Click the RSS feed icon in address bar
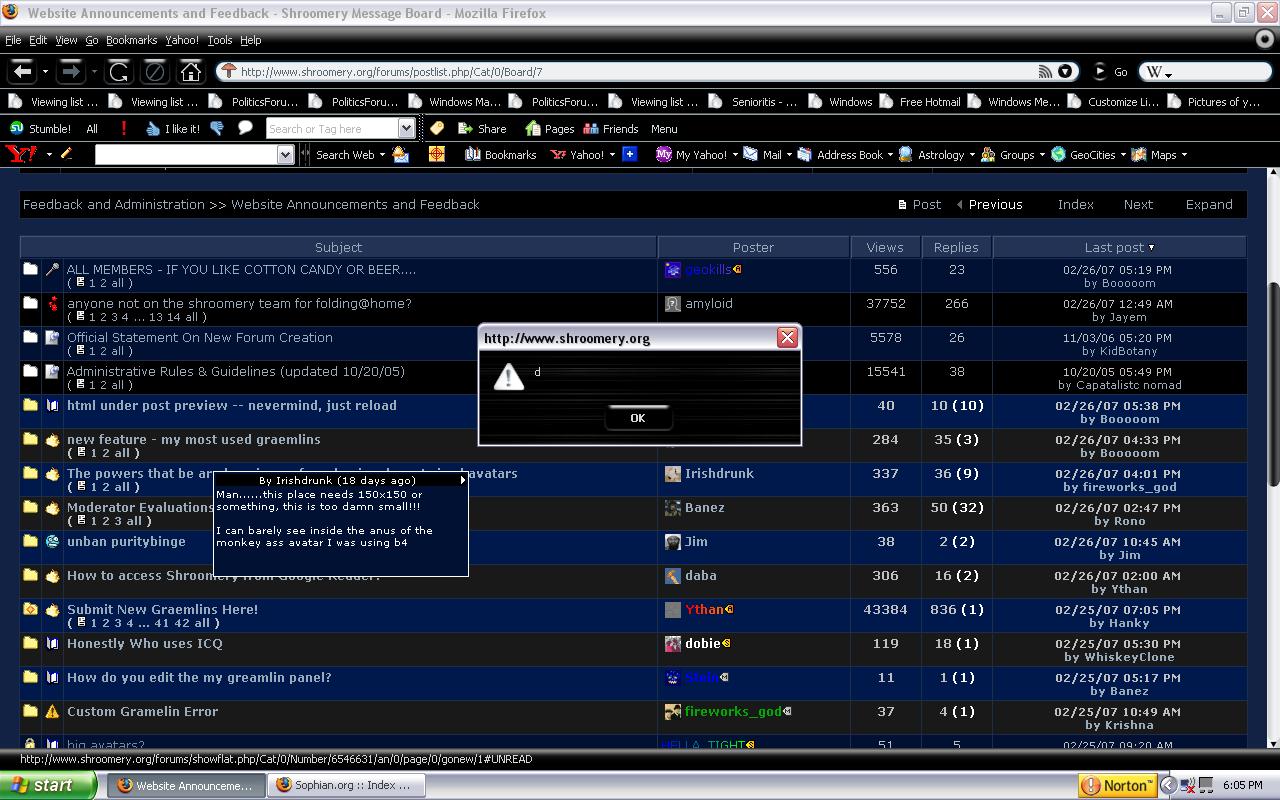Viewport: 1280px width, 800px height. (x=1045, y=72)
